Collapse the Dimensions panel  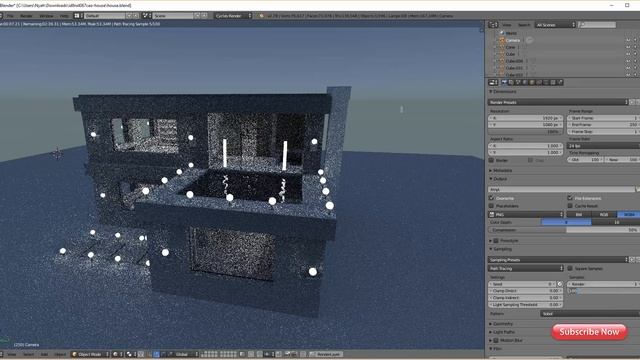tap(503, 92)
